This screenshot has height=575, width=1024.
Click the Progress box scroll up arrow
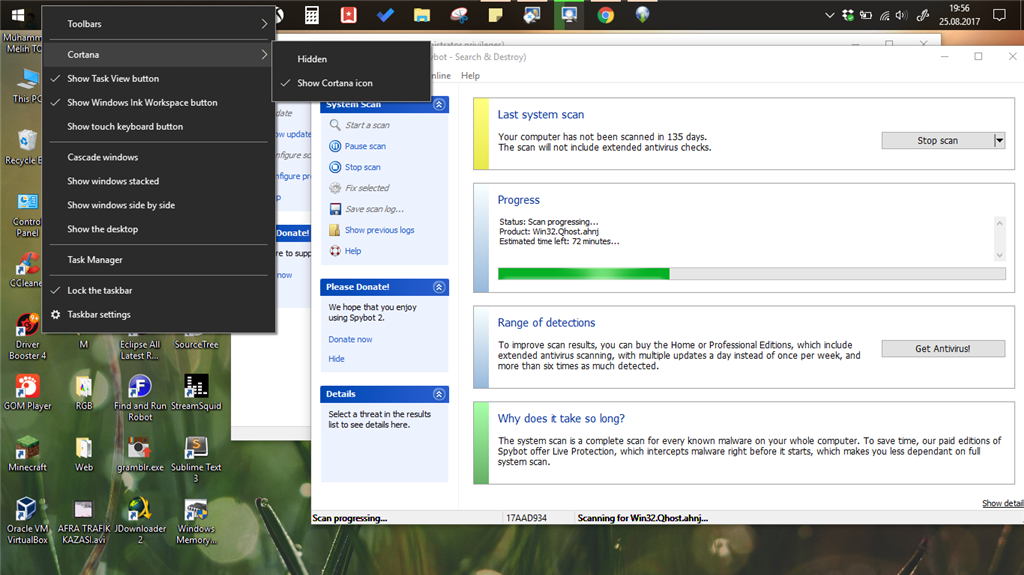point(999,223)
